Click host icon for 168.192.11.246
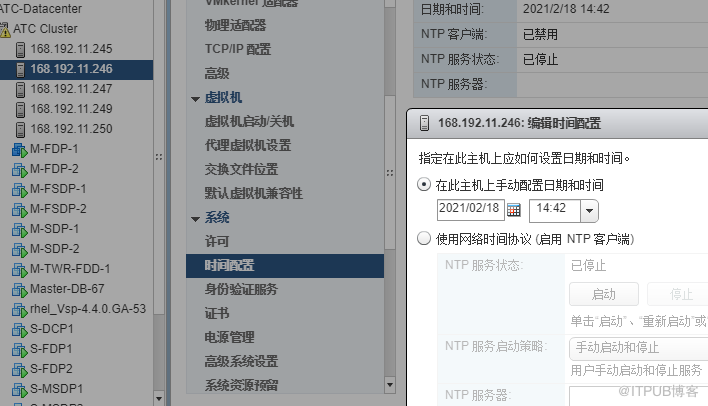708x406 pixels. coord(20,70)
